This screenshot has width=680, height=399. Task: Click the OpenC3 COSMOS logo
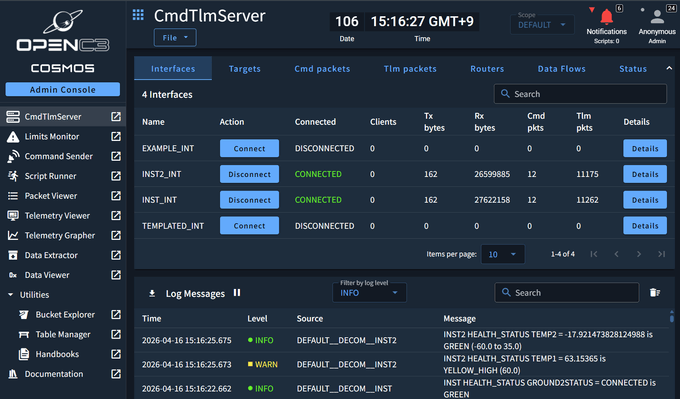(x=63, y=41)
